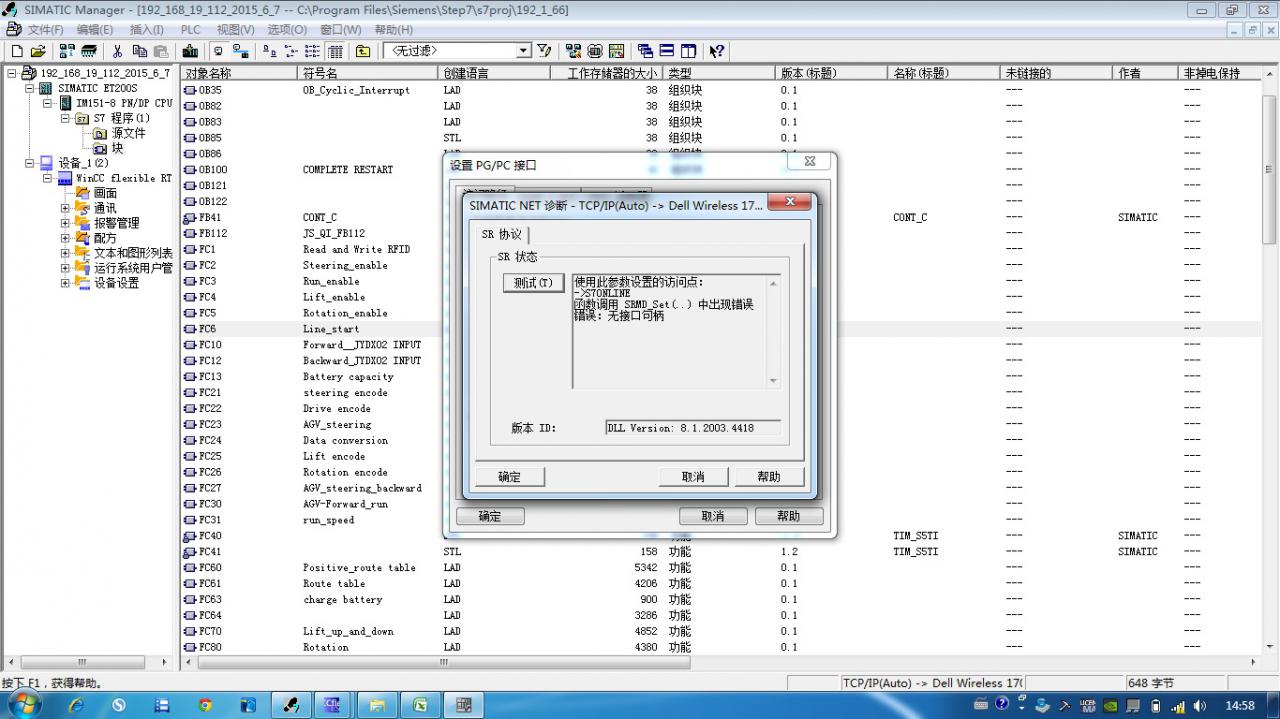Open Internet Explorer from the taskbar
This screenshot has height=719, width=1280.
click(76, 705)
